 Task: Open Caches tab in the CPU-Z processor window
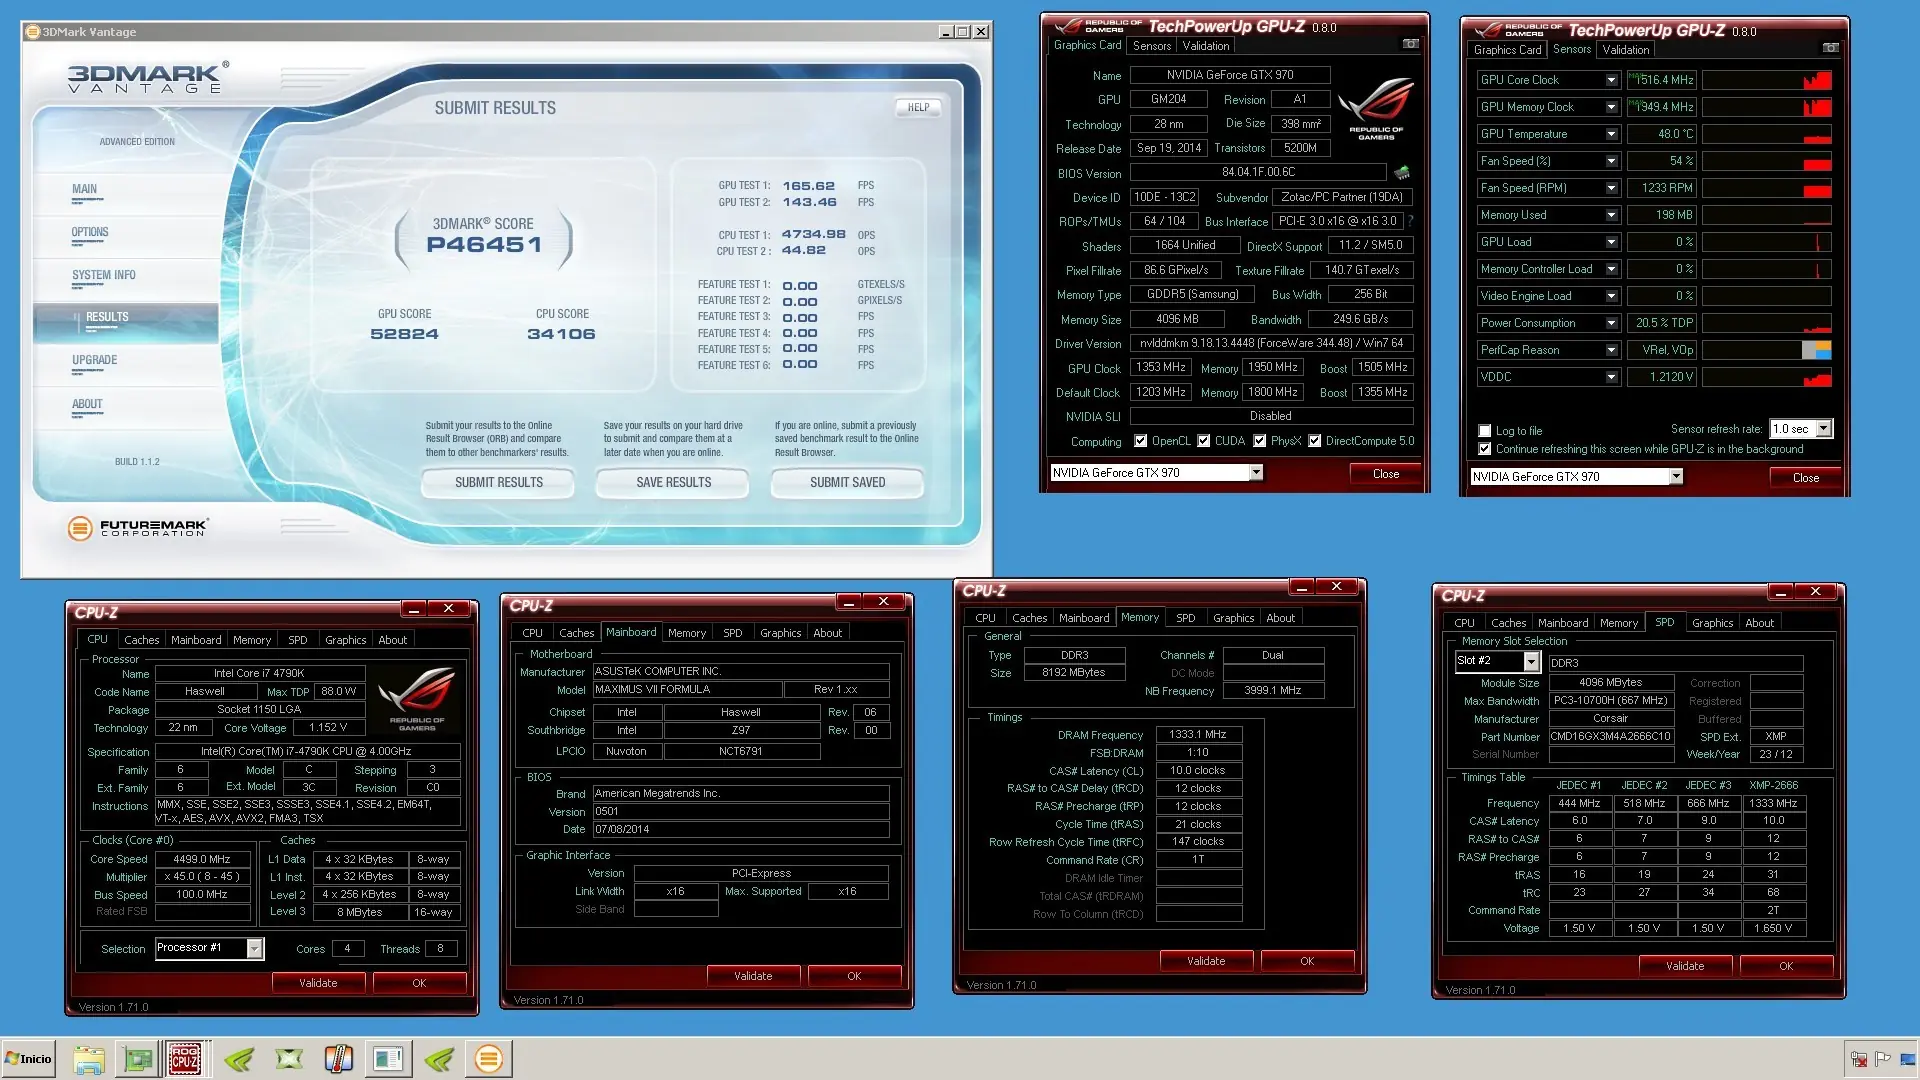141,640
